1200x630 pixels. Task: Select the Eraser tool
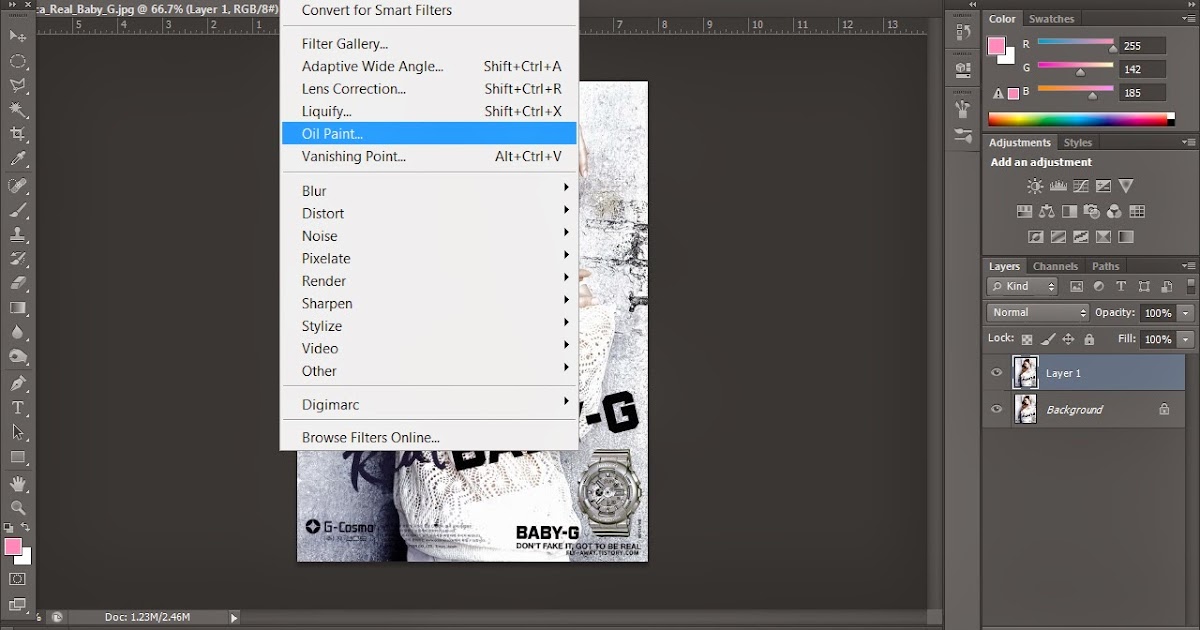pyautogui.click(x=18, y=284)
